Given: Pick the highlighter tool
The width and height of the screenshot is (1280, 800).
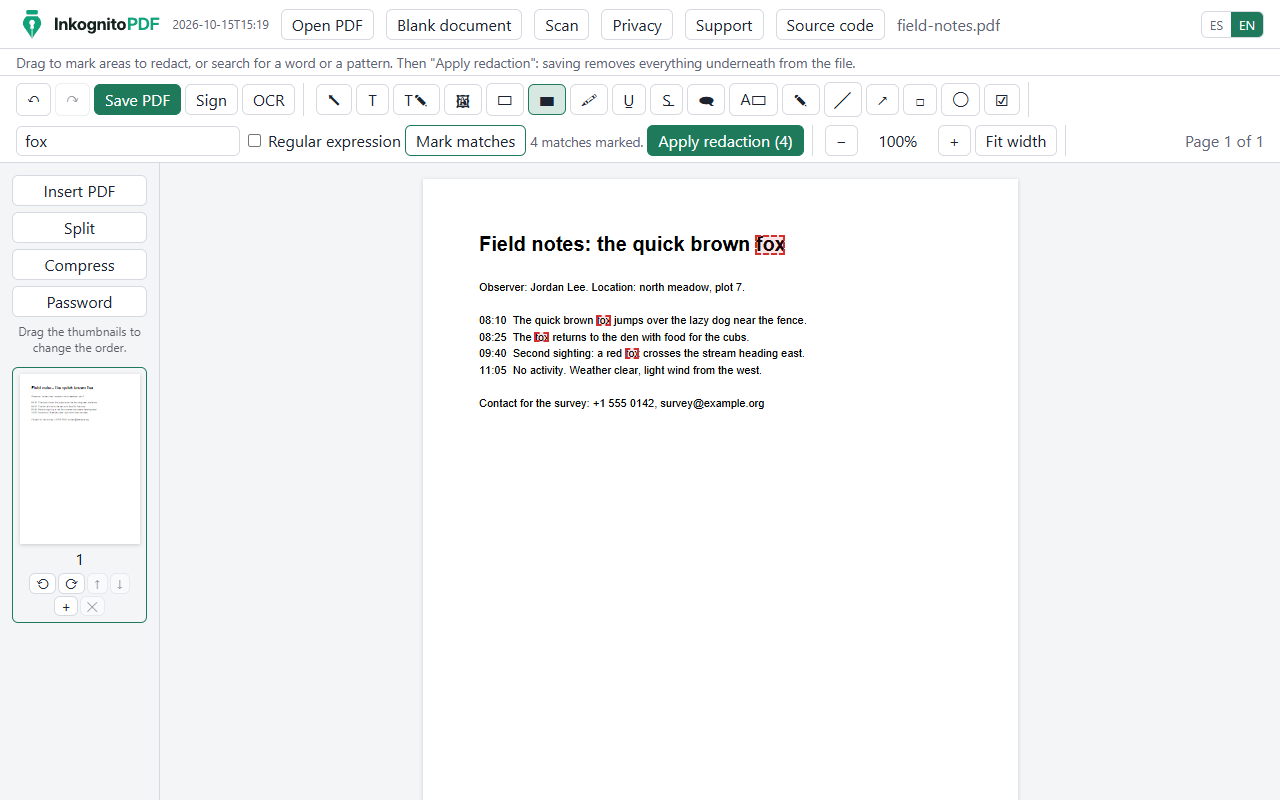Looking at the screenshot, I should click(589, 100).
